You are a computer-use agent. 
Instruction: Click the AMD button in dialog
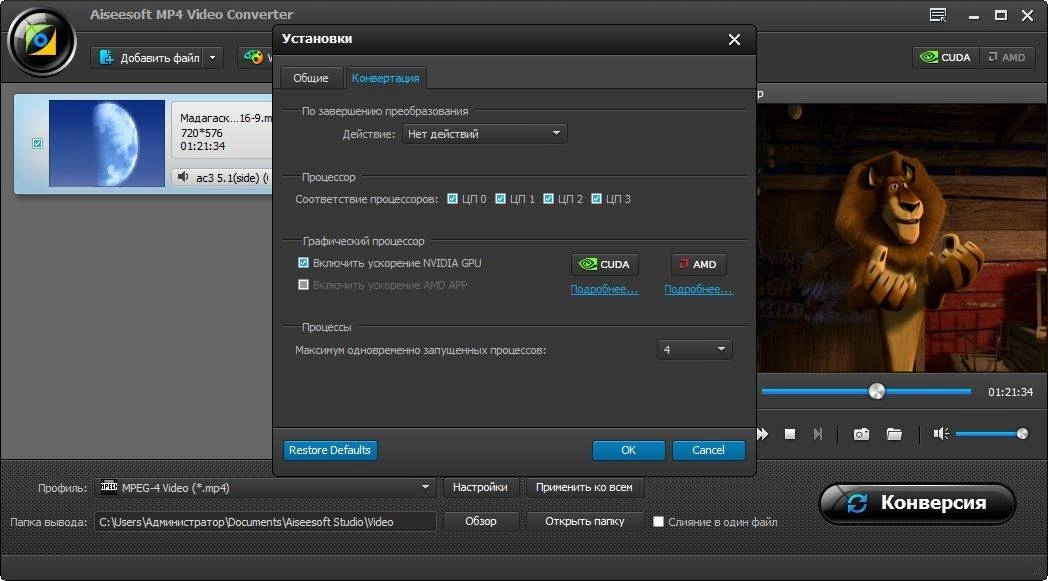click(698, 264)
